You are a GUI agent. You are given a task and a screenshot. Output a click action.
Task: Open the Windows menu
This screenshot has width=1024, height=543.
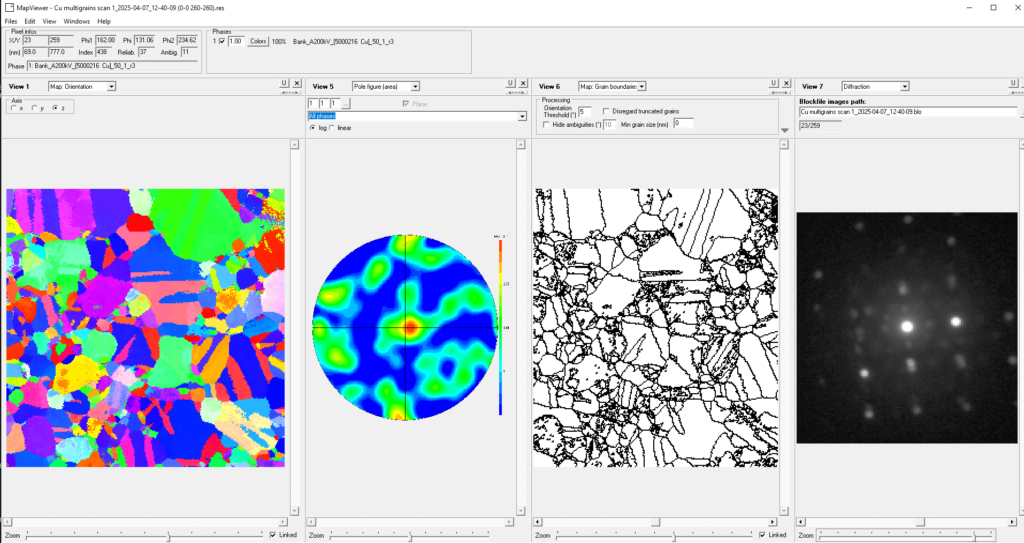[x=76, y=21]
